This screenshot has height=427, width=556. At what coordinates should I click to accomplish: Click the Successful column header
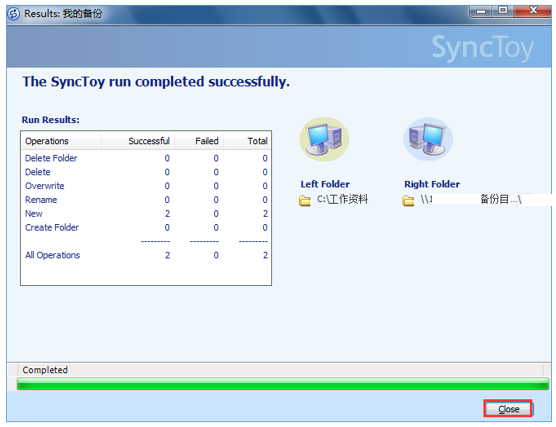(x=138, y=141)
